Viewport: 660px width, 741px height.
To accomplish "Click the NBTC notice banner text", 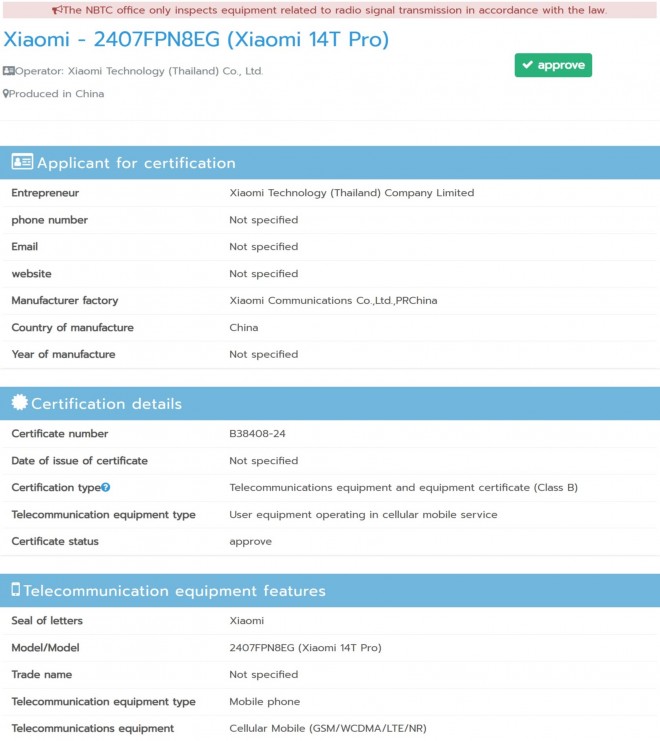I will [335, 10].
